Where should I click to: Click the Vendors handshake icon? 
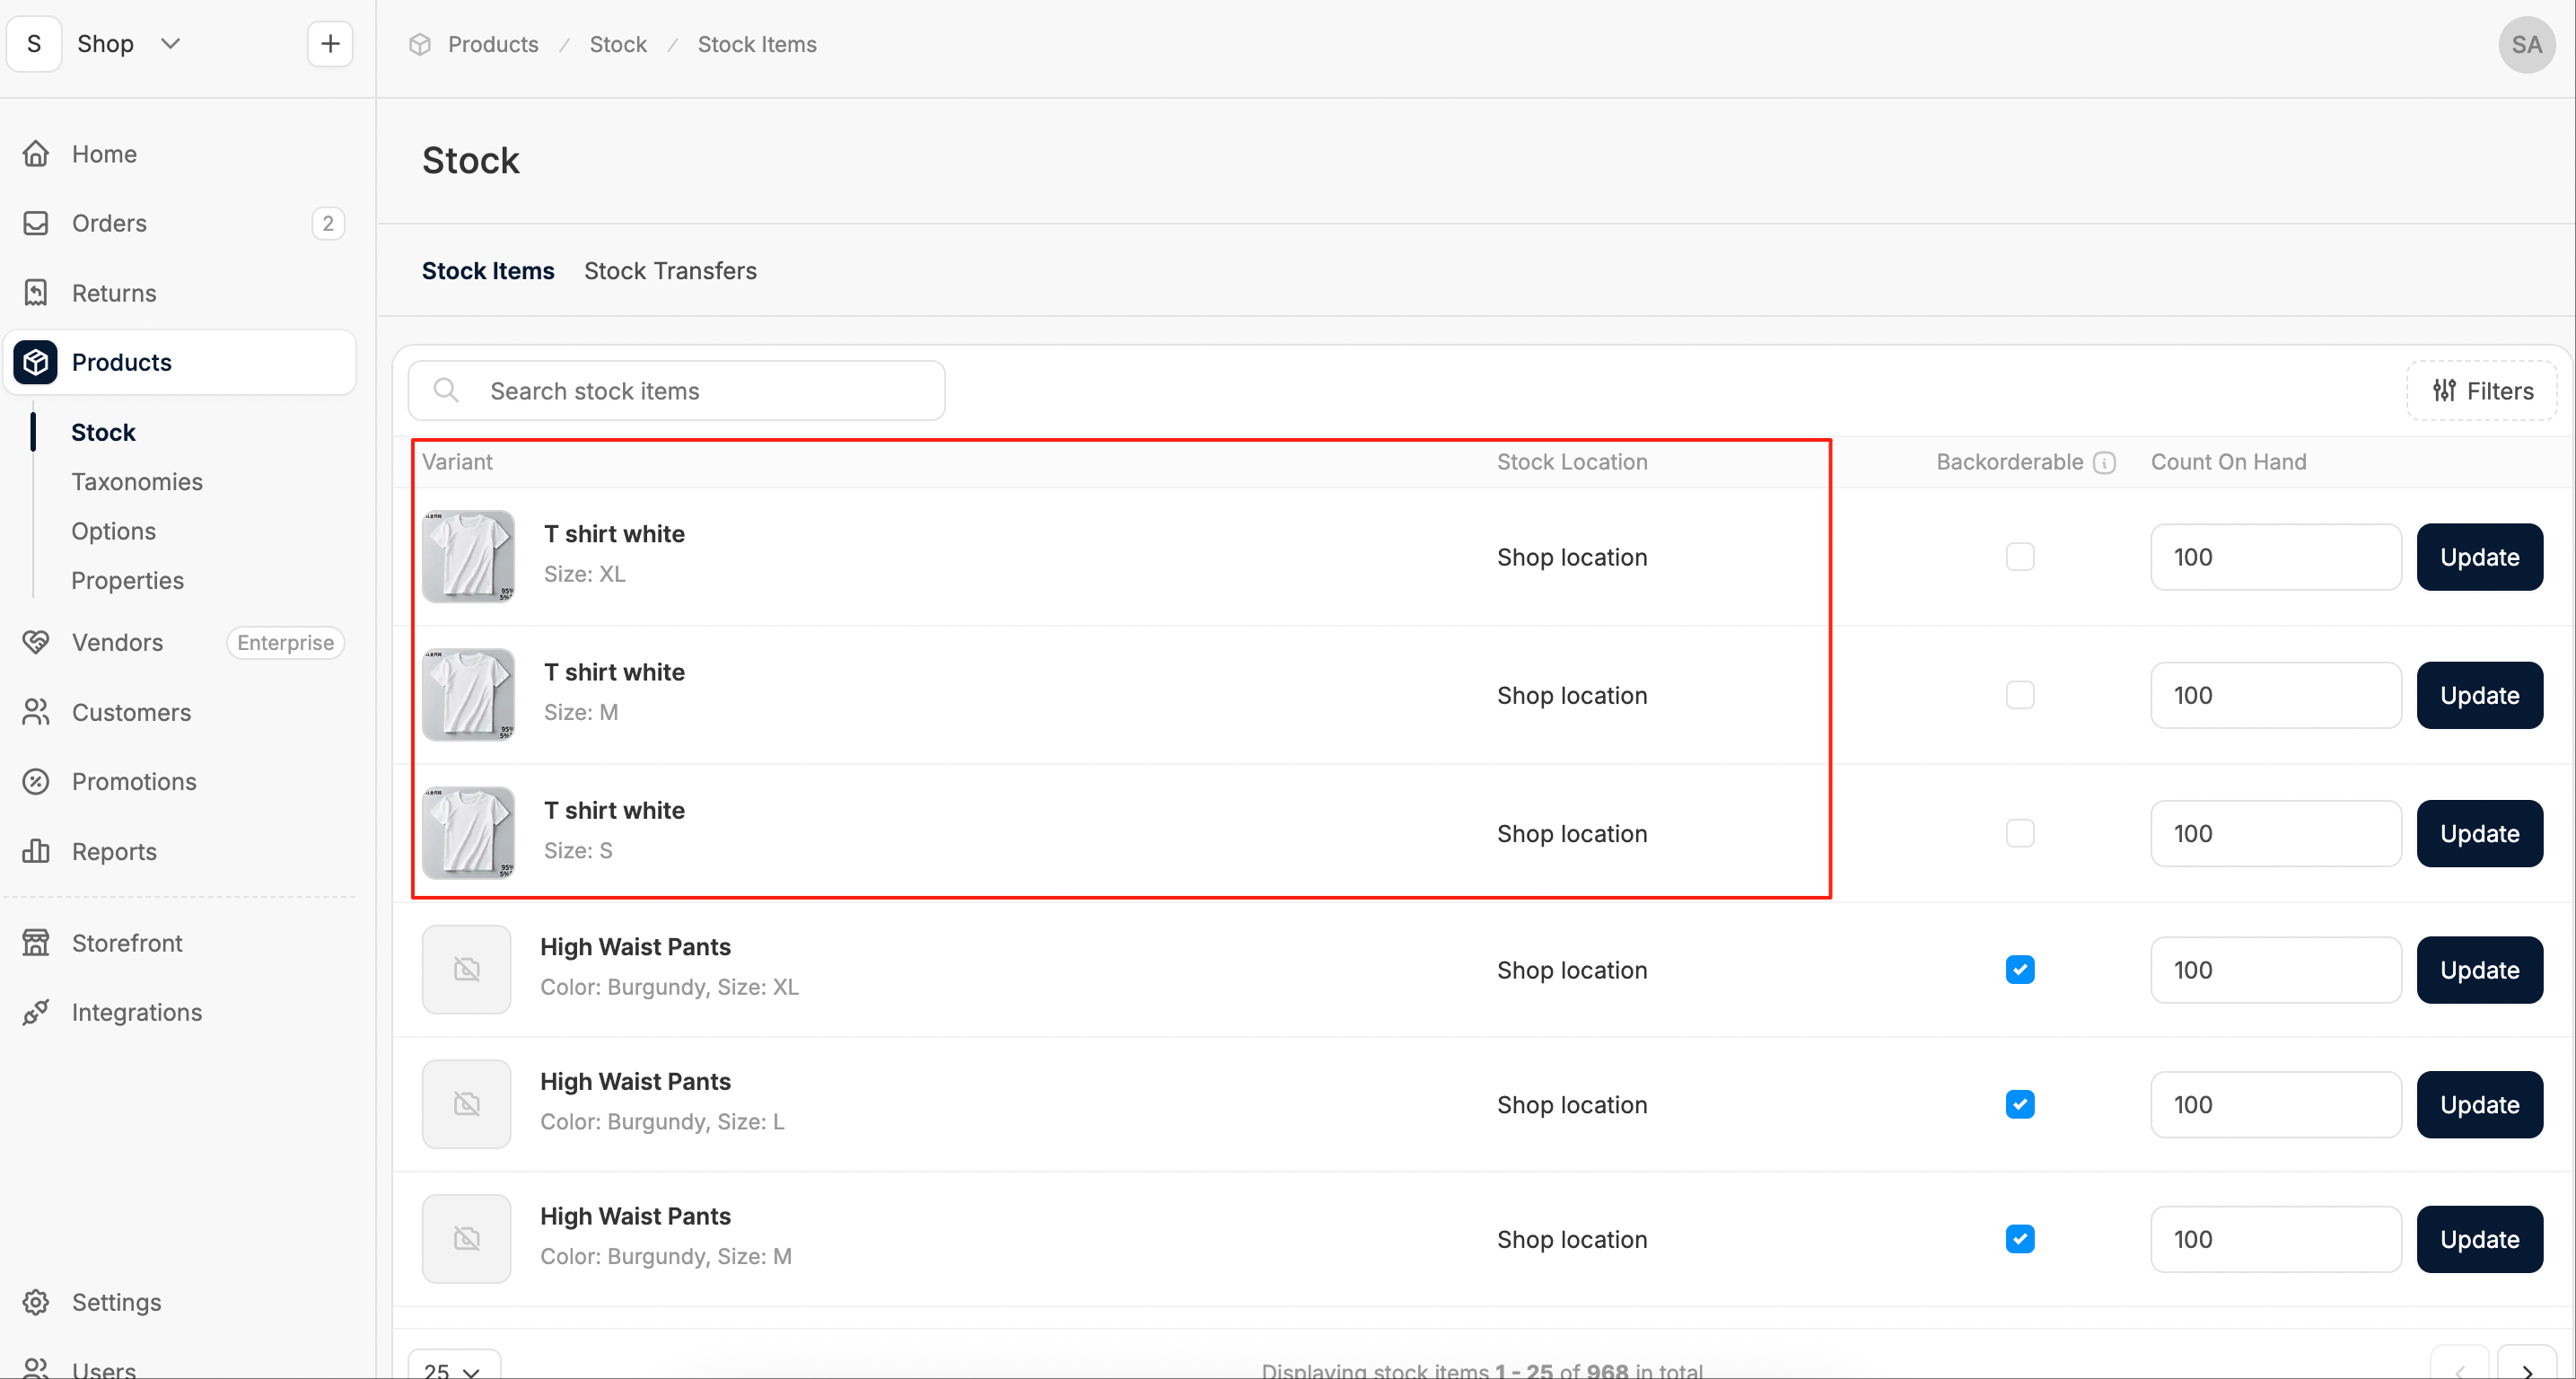point(36,642)
